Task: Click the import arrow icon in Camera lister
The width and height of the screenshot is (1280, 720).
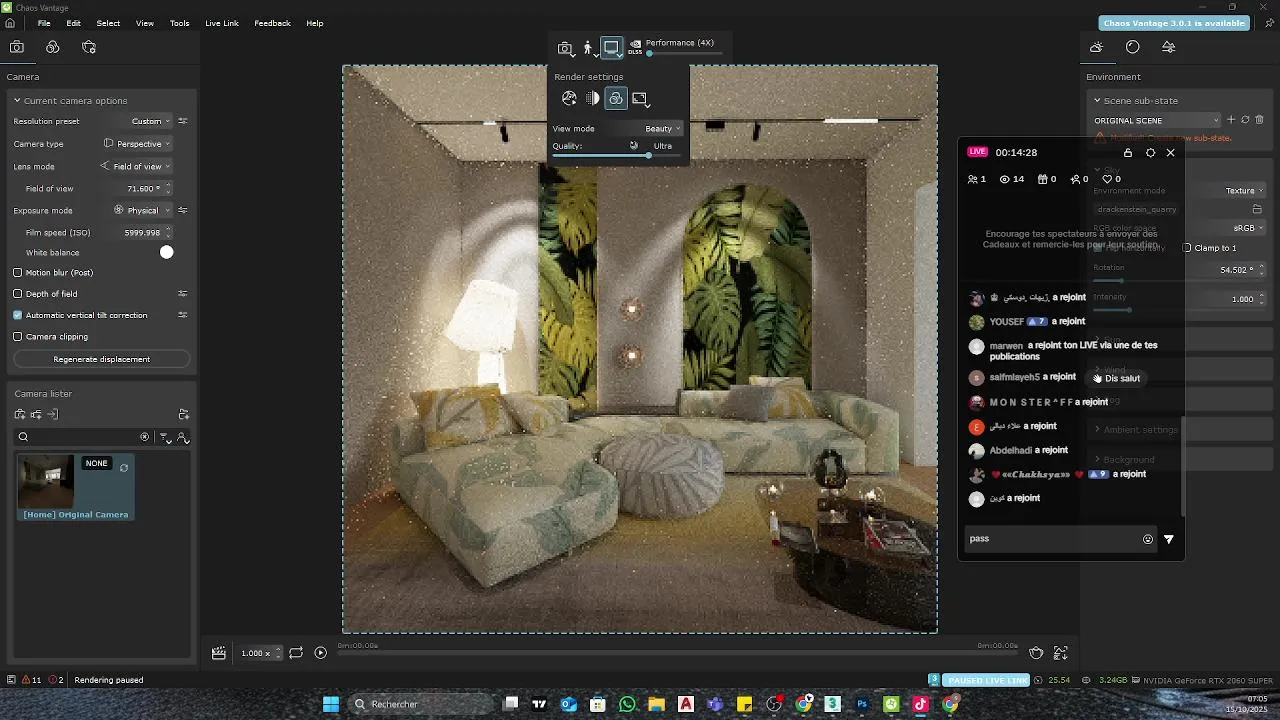Action: tap(53, 414)
